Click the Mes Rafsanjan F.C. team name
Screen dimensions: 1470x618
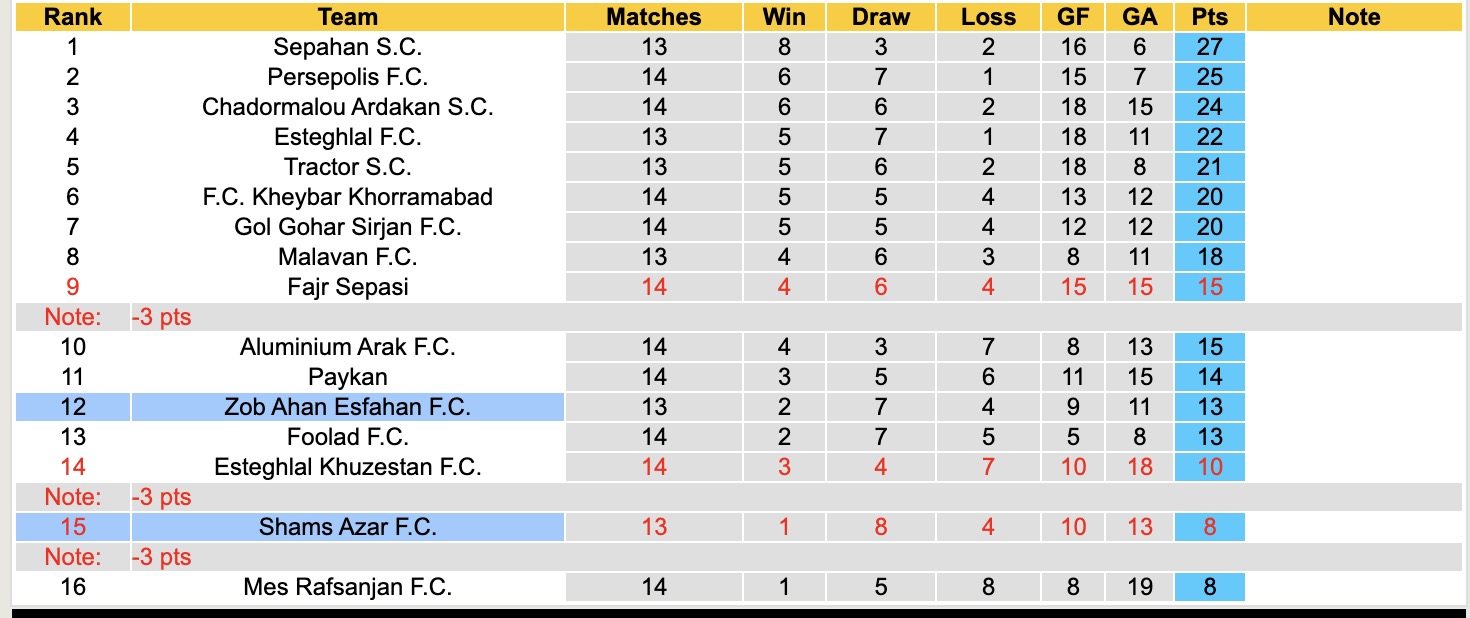pos(348,587)
